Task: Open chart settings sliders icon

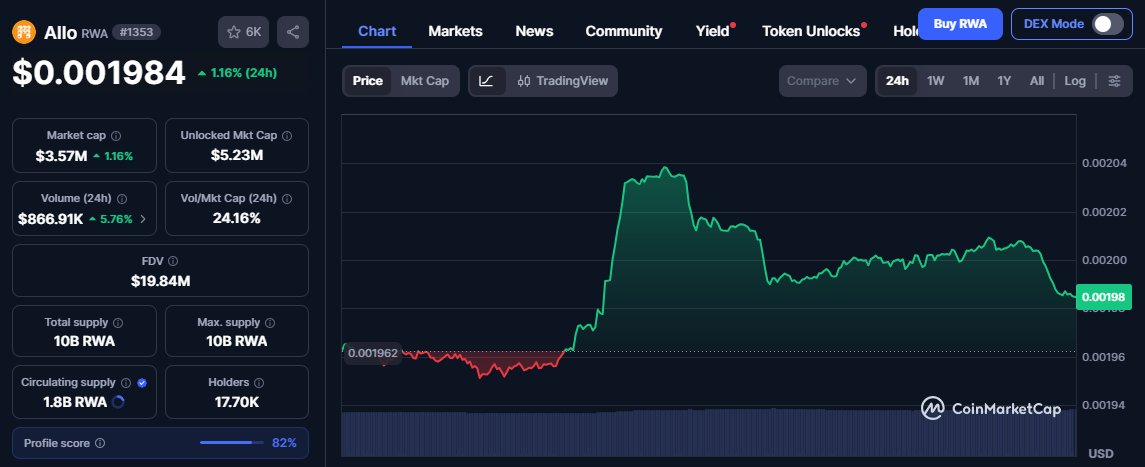Action: tap(1114, 81)
